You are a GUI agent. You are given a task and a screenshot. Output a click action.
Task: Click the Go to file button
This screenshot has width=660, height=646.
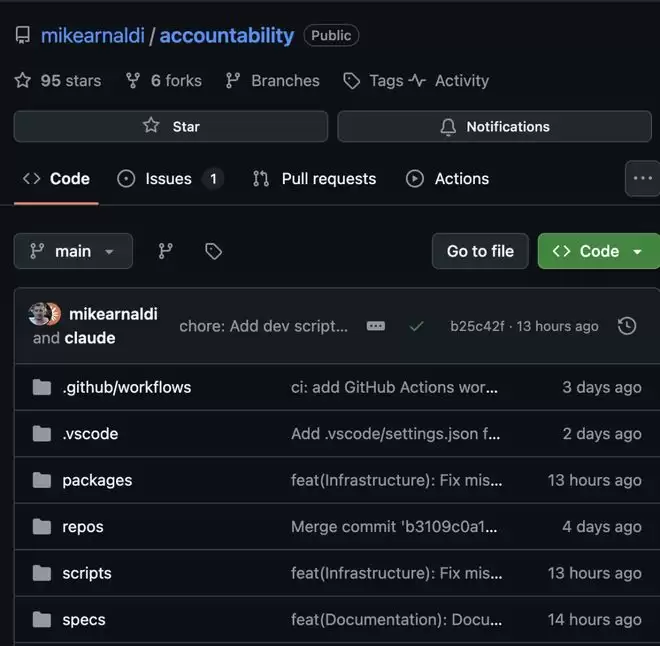click(x=480, y=251)
